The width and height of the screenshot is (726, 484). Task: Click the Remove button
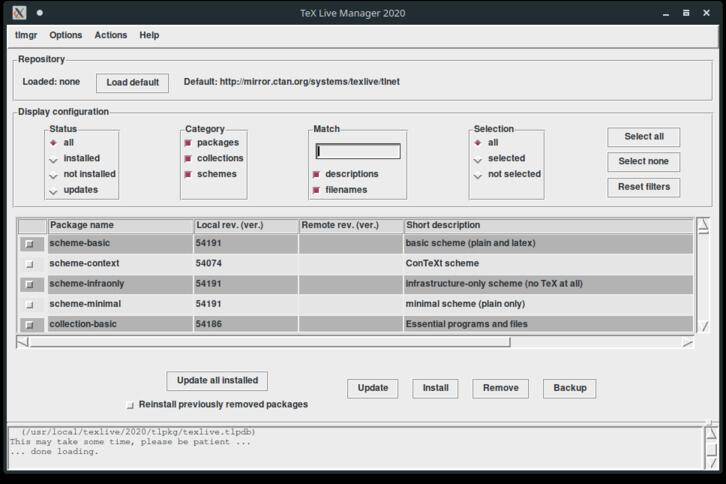pyautogui.click(x=501, y=388)
